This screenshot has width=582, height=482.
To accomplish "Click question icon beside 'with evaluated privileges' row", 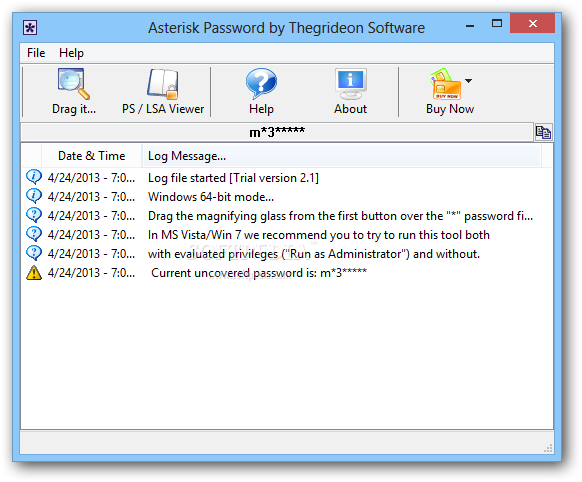I will click(x=34, y=253).
